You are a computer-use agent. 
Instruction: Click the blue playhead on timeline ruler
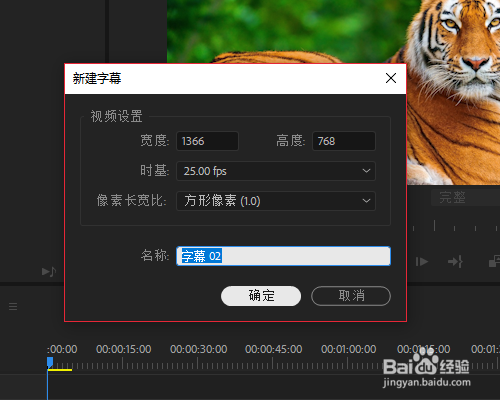[50, 362]
